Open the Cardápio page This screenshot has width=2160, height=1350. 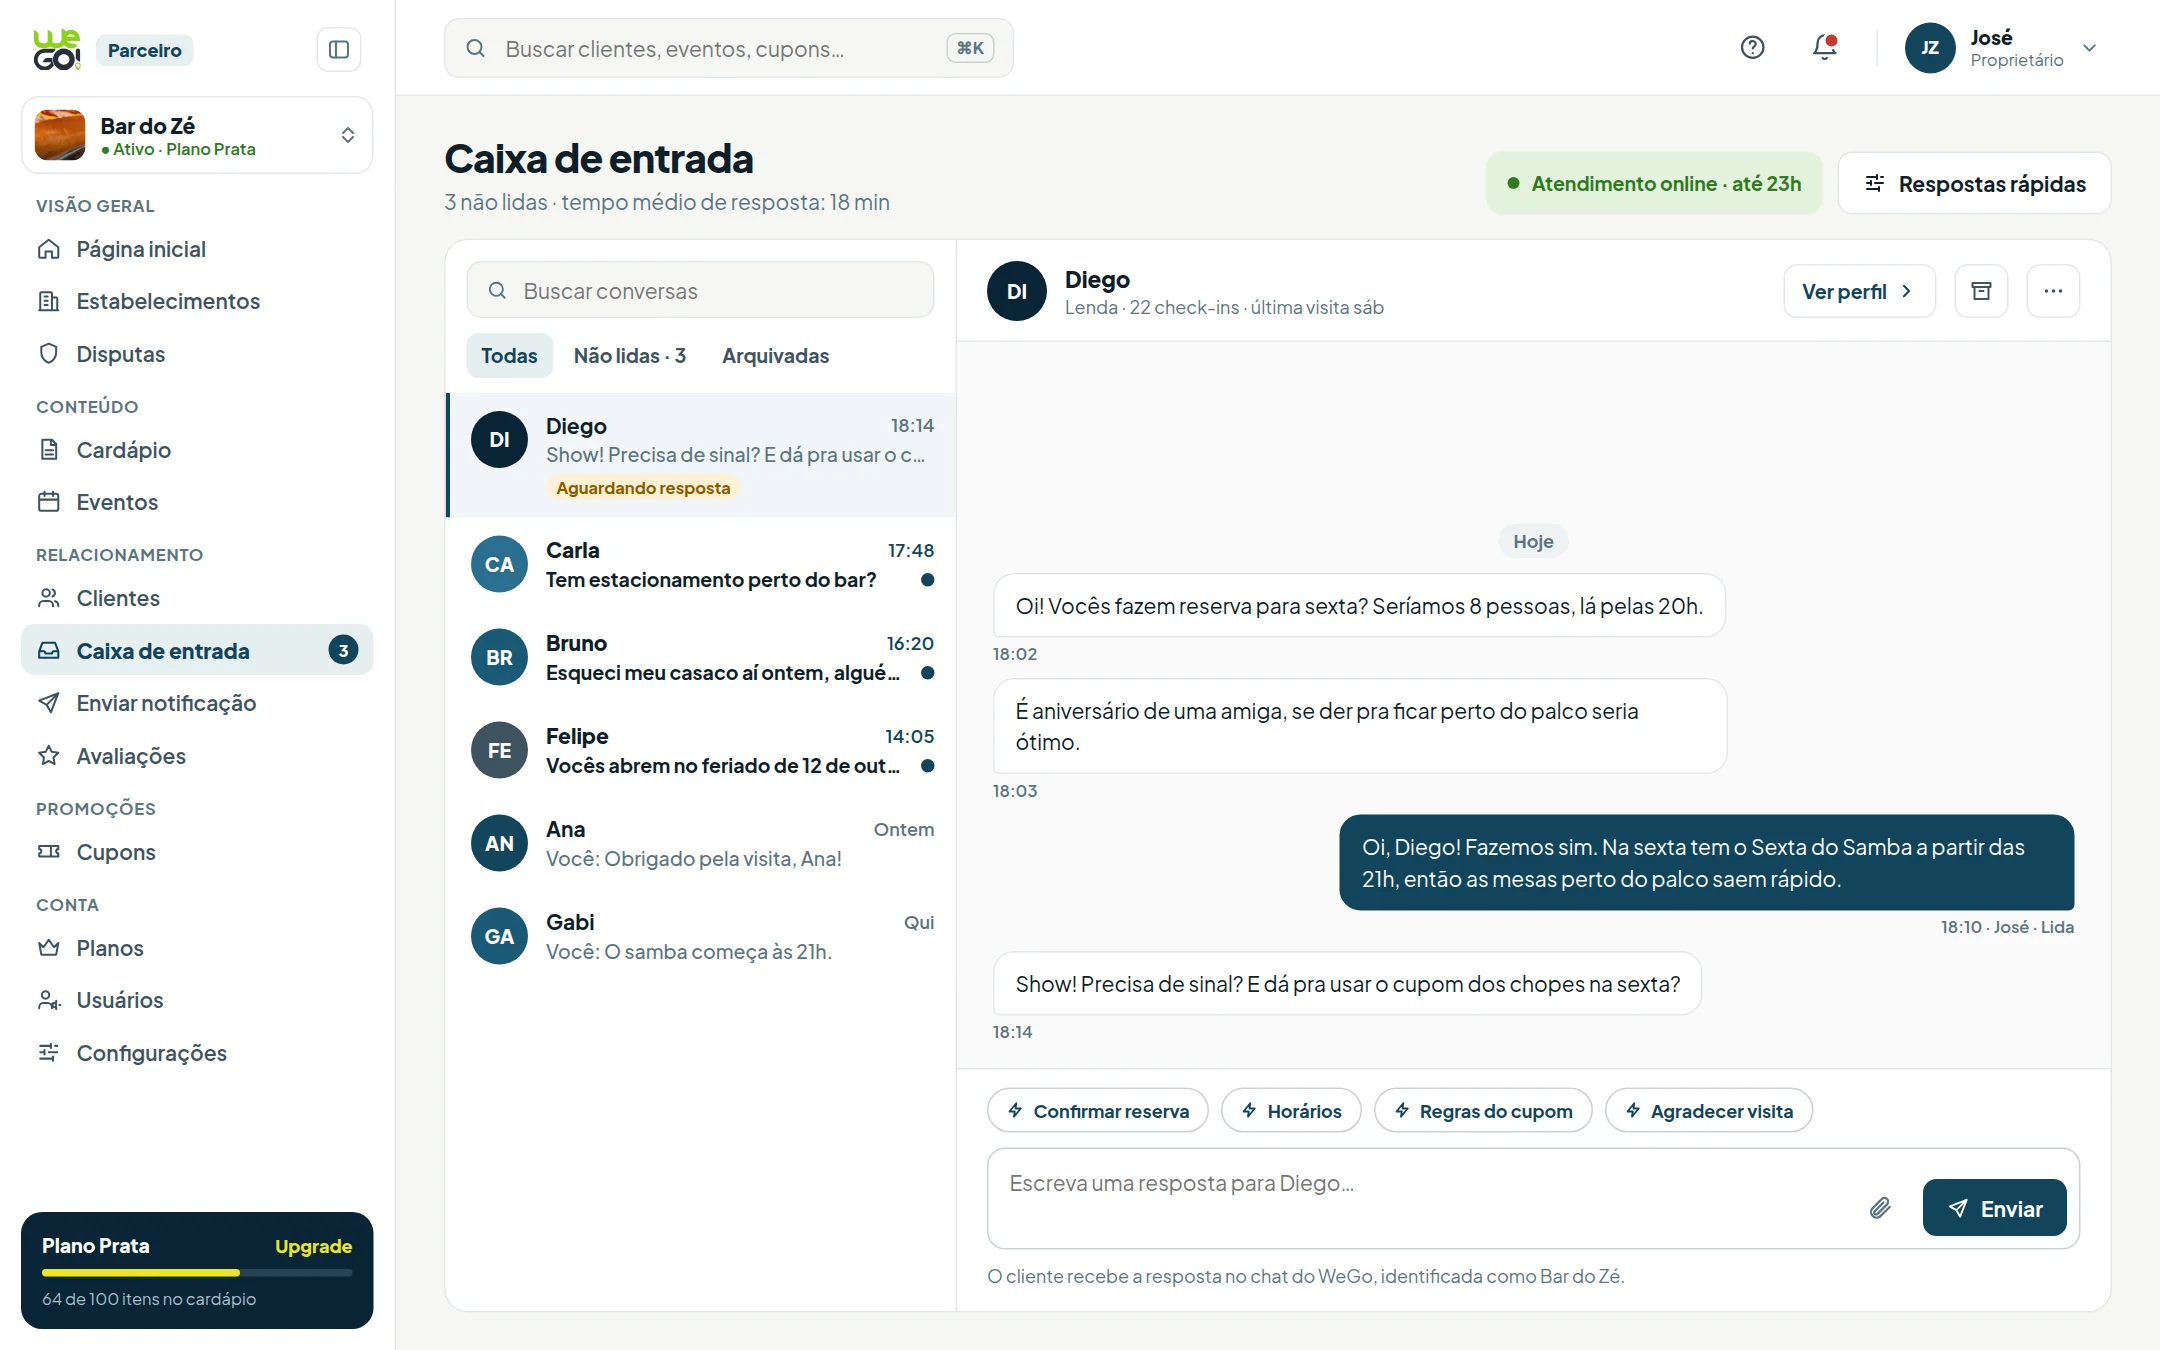[197, 450]
